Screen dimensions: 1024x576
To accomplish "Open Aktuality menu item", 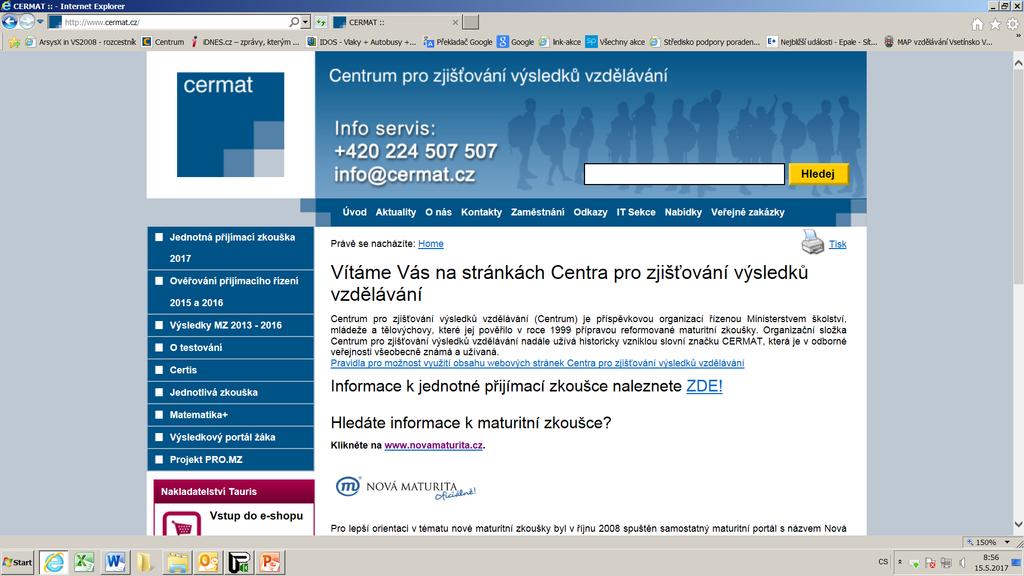I will pyautogui.click(x=396, y=212).
